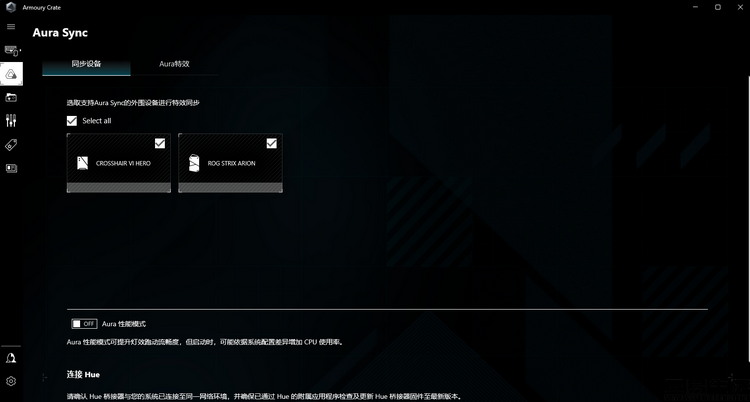Switch to the 同步设备 tab
Image resolution: width=750 pixels, height=402 pixels.
[x=86, y=64]
